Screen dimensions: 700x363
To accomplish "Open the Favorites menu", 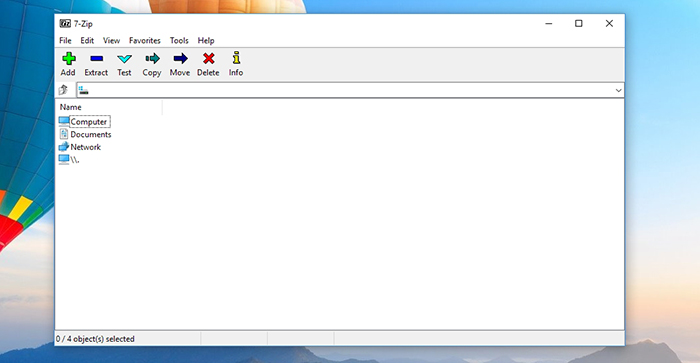I will (x=145, y=41).
